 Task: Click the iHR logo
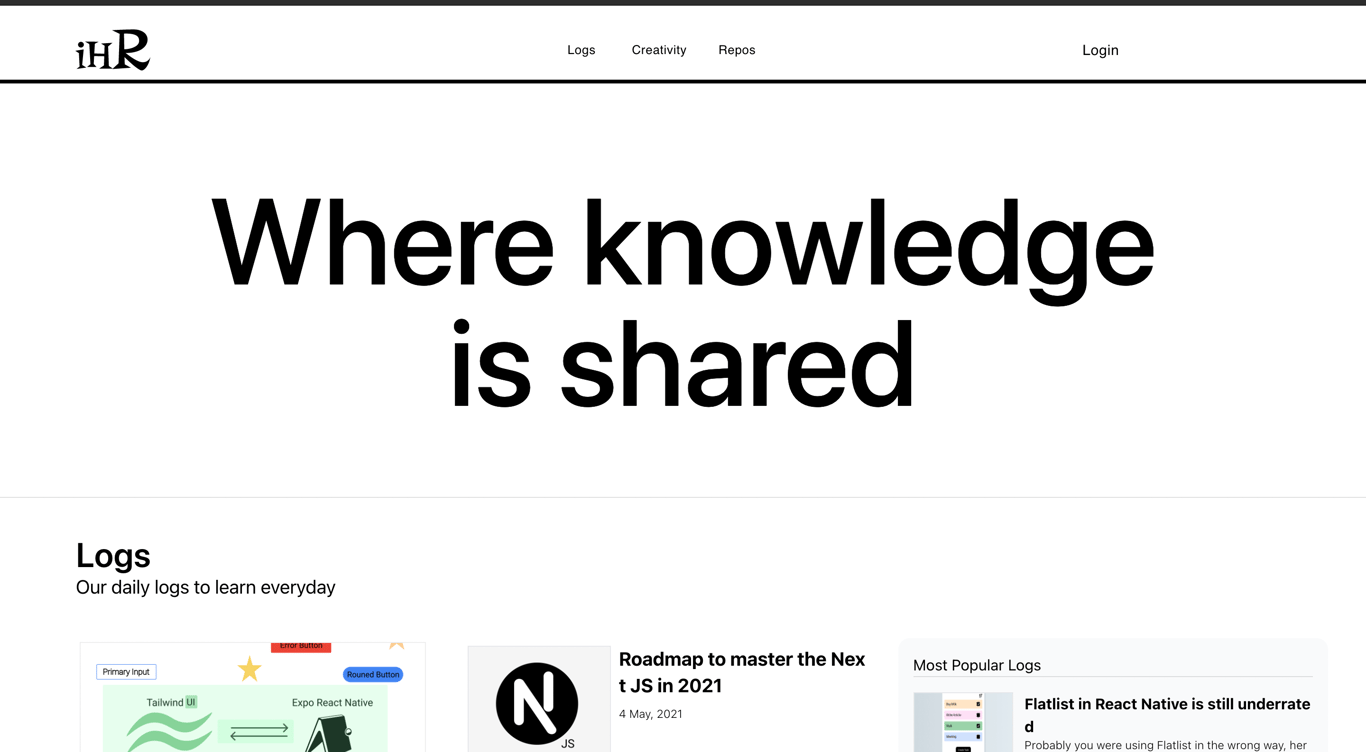pos(112,48)
